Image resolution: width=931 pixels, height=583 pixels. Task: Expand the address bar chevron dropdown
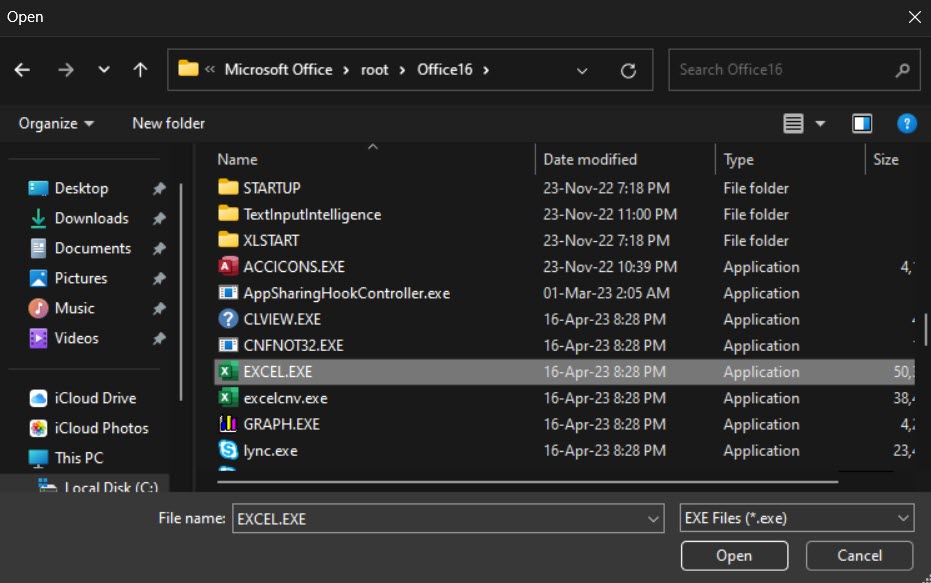coord(581,70)
